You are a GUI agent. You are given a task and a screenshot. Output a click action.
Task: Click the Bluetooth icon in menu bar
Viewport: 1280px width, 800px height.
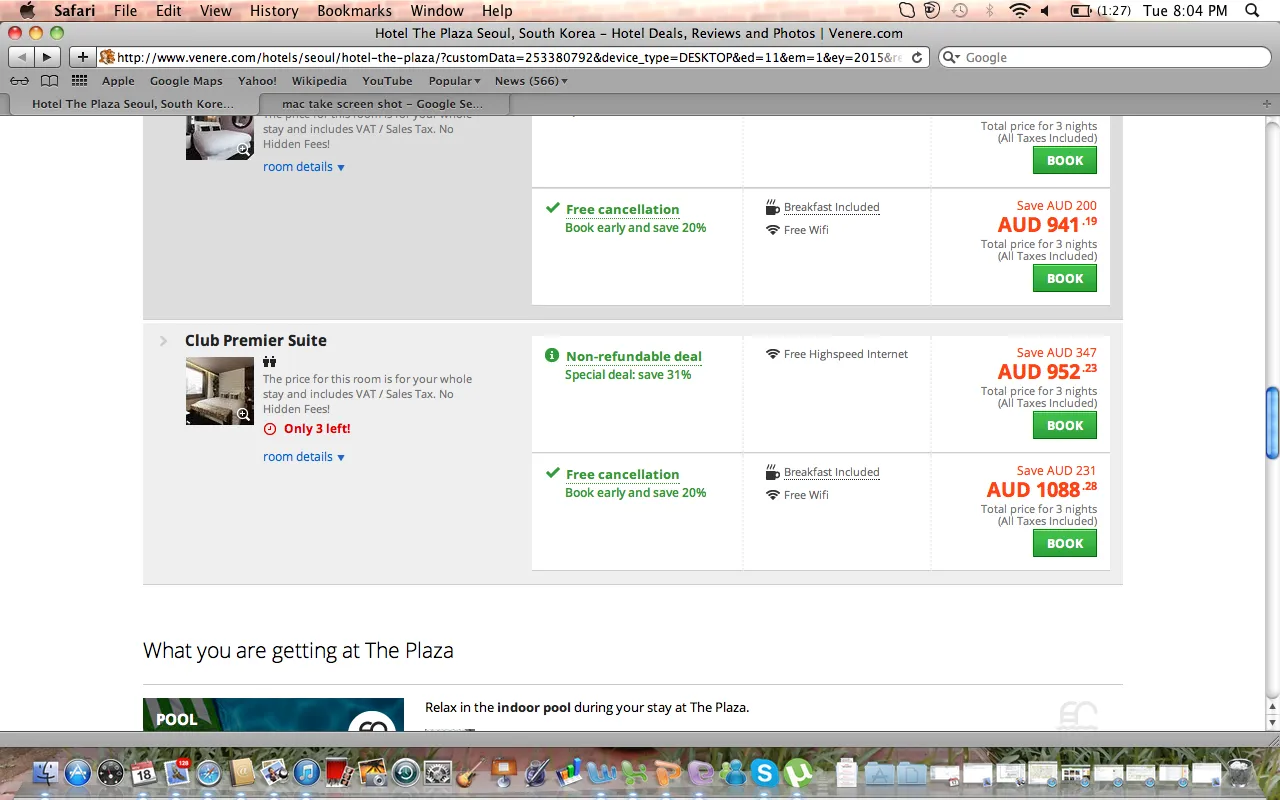click(990, 11)
